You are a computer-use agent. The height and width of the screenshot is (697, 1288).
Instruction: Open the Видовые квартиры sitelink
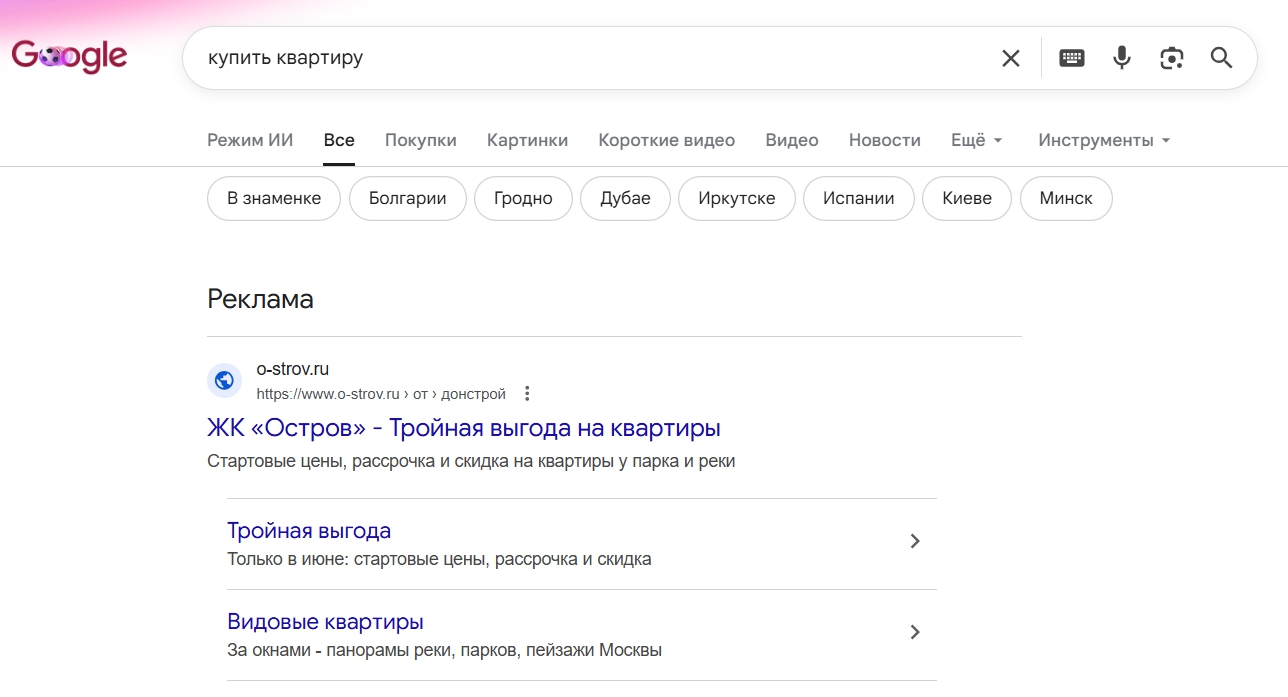325,622
